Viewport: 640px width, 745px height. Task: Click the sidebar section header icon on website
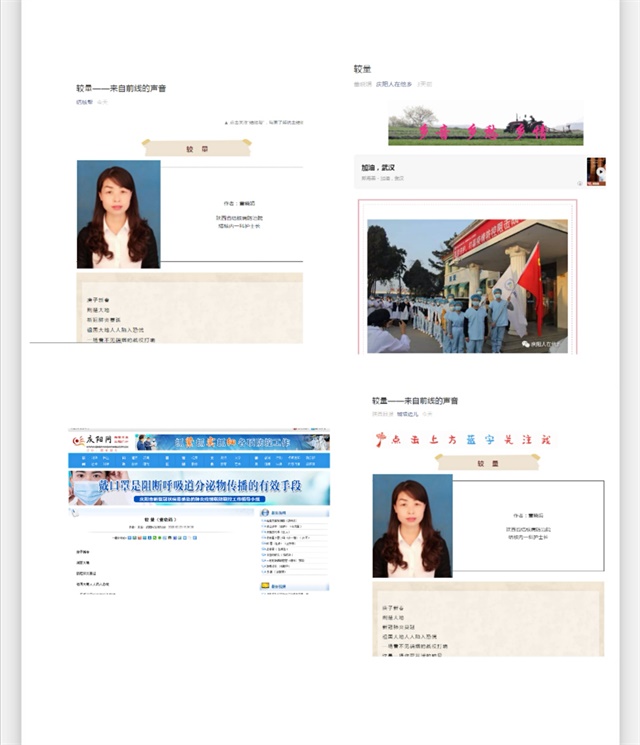coord(264,513)
